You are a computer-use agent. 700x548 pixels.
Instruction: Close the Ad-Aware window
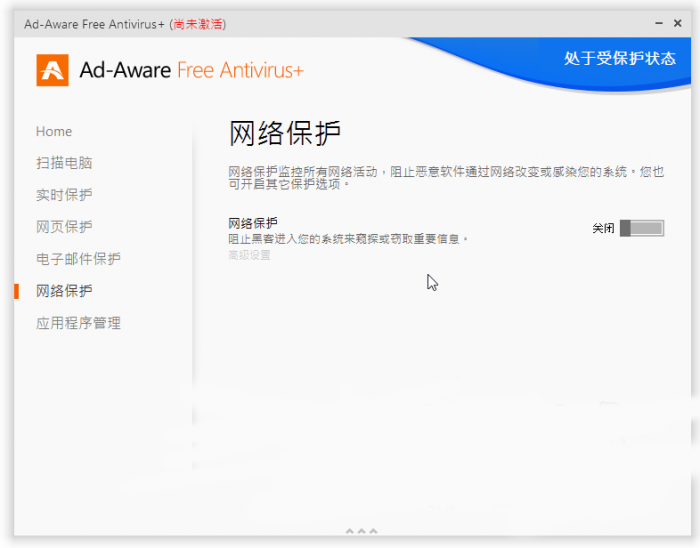(678, 22)
